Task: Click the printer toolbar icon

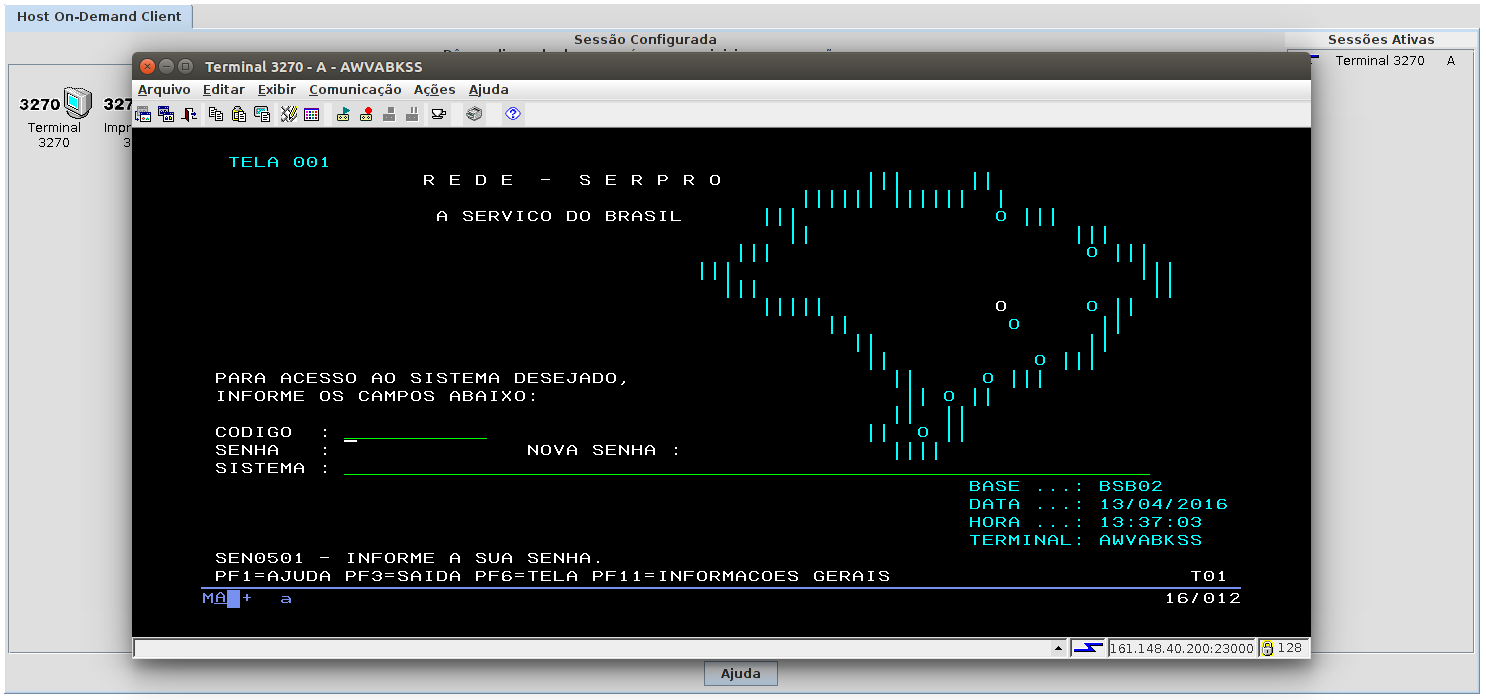Action: pos(474,114)
